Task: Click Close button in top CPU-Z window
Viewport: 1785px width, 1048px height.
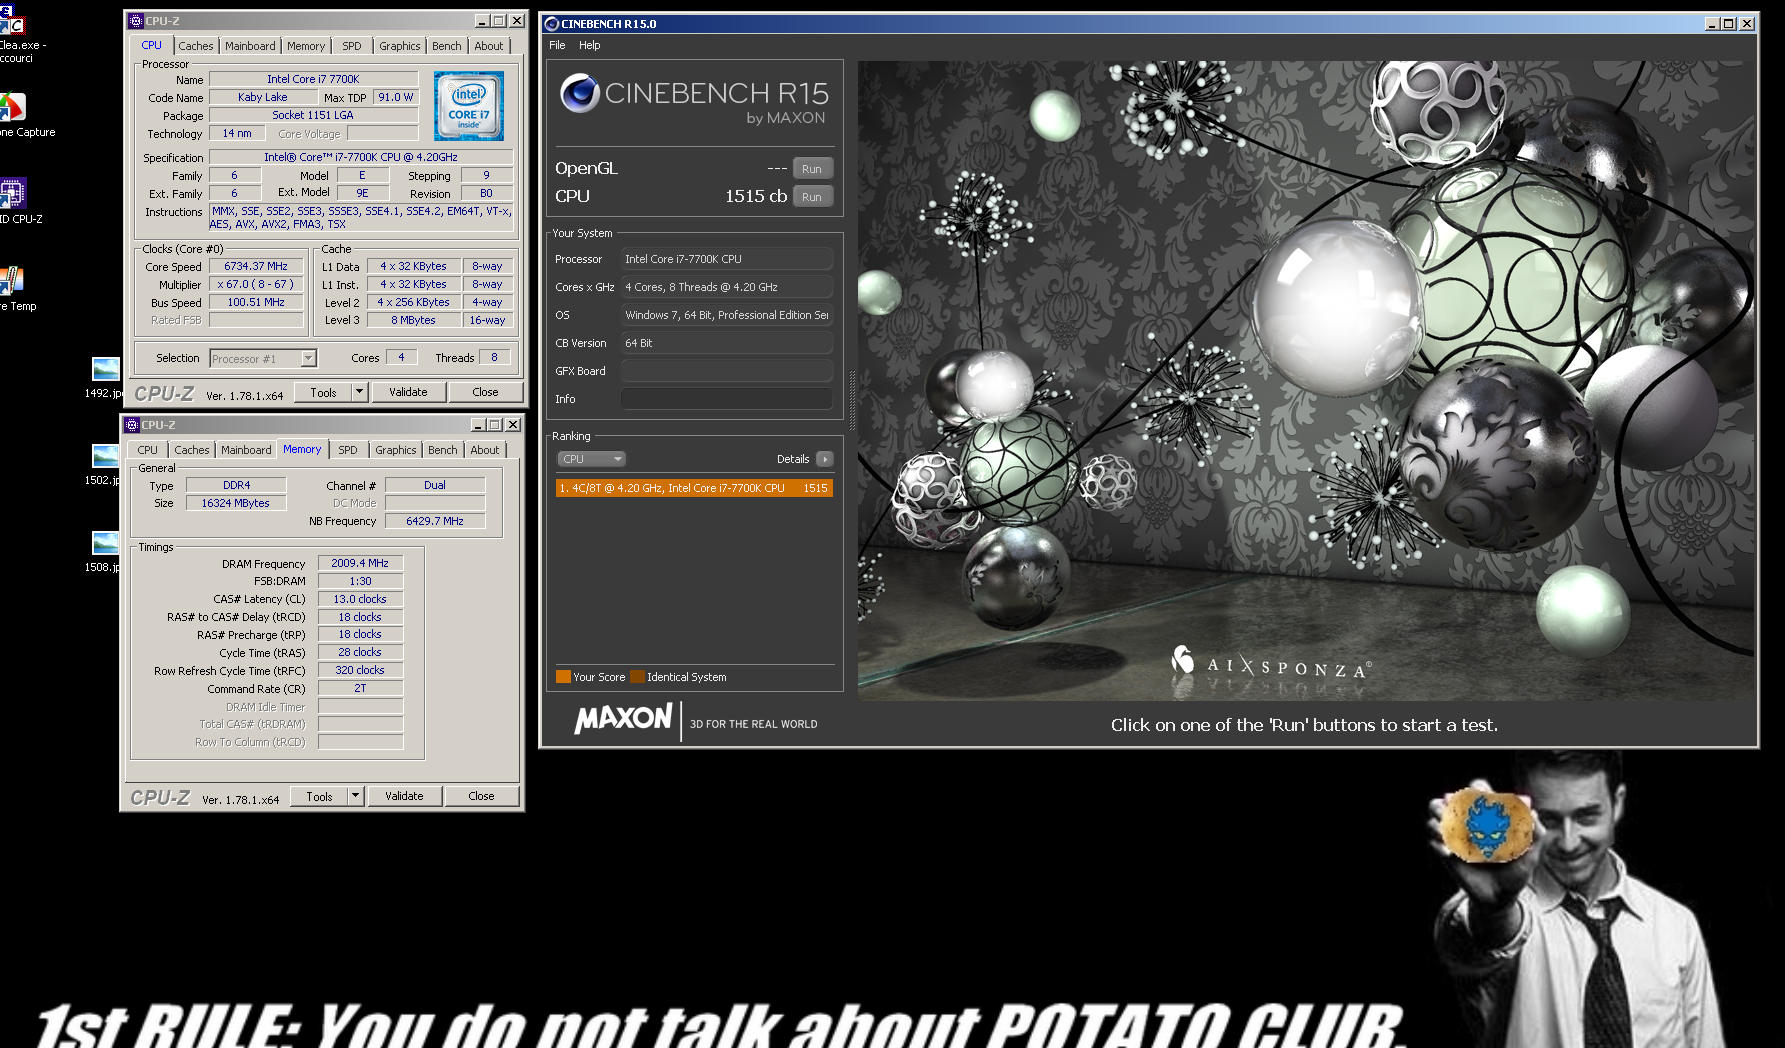Action: tap(485, 392)
